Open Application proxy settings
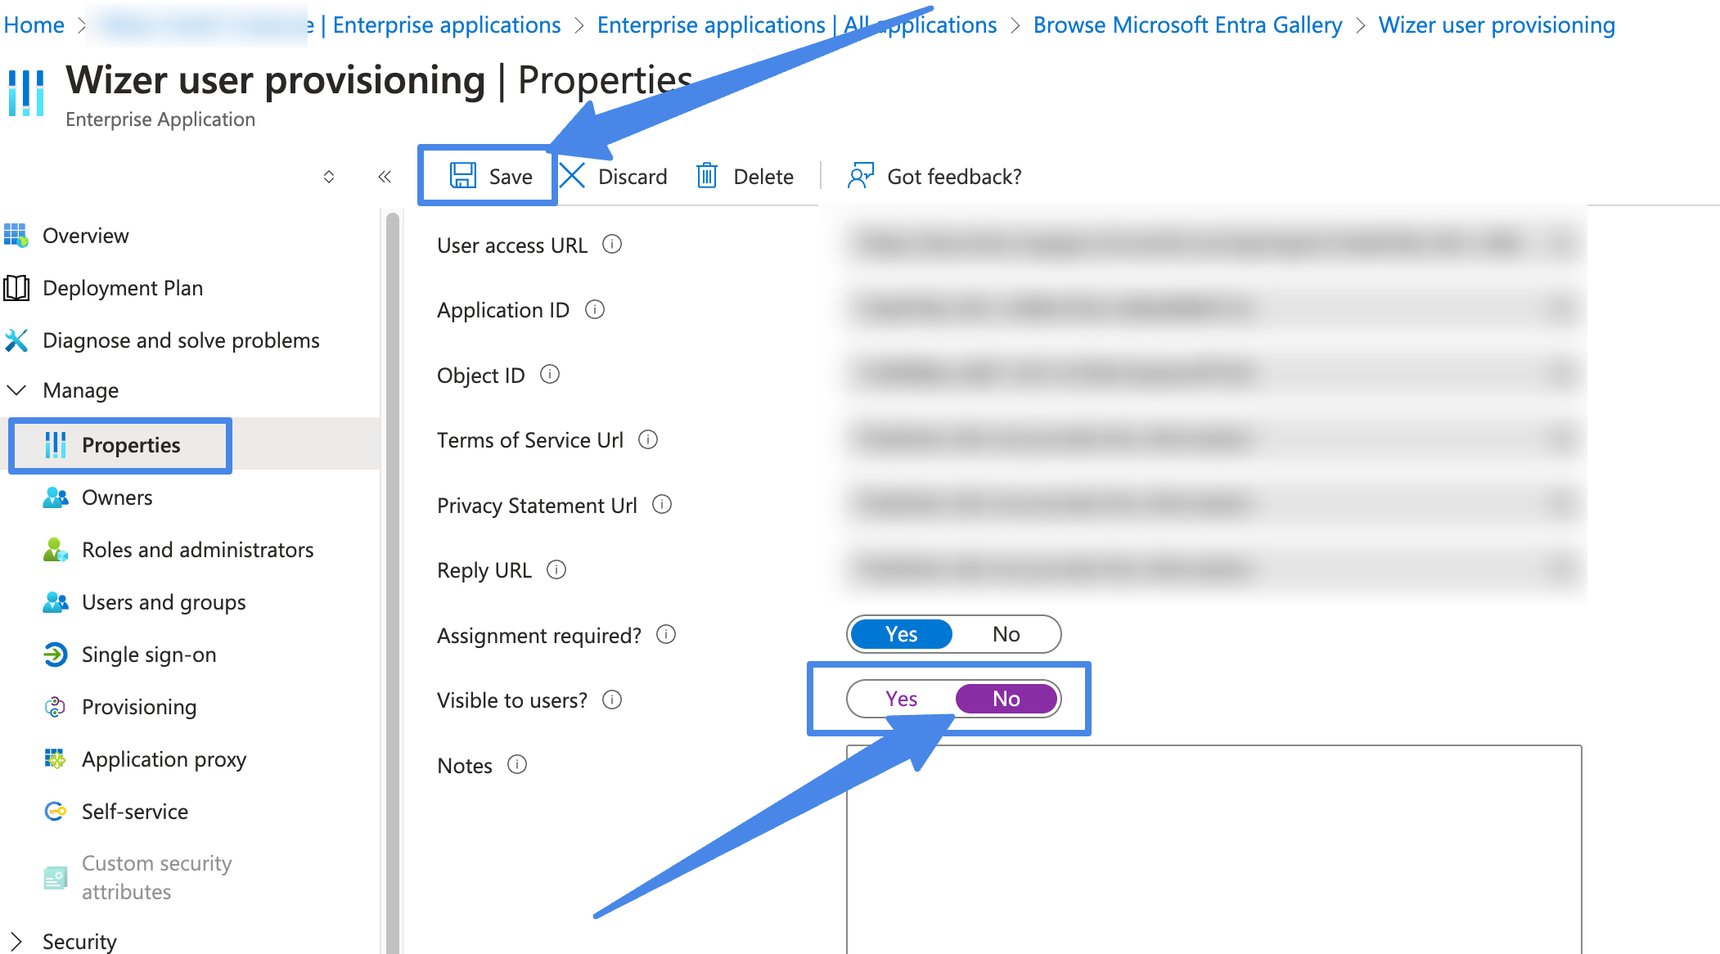 click(163, 759)
